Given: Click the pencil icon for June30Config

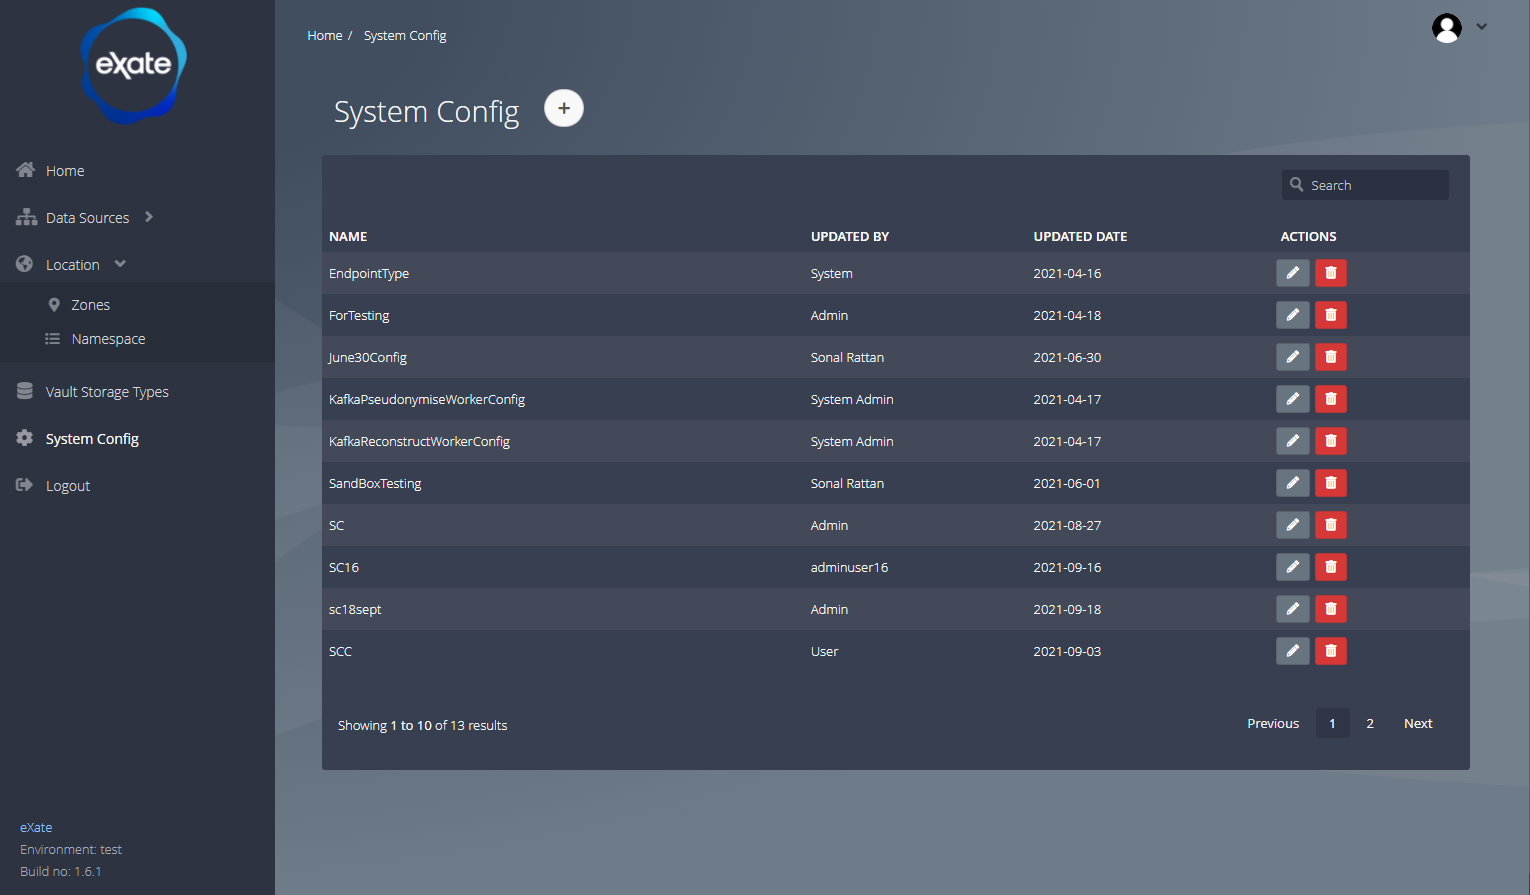Looking at the screenshot, I should 1292,357.
